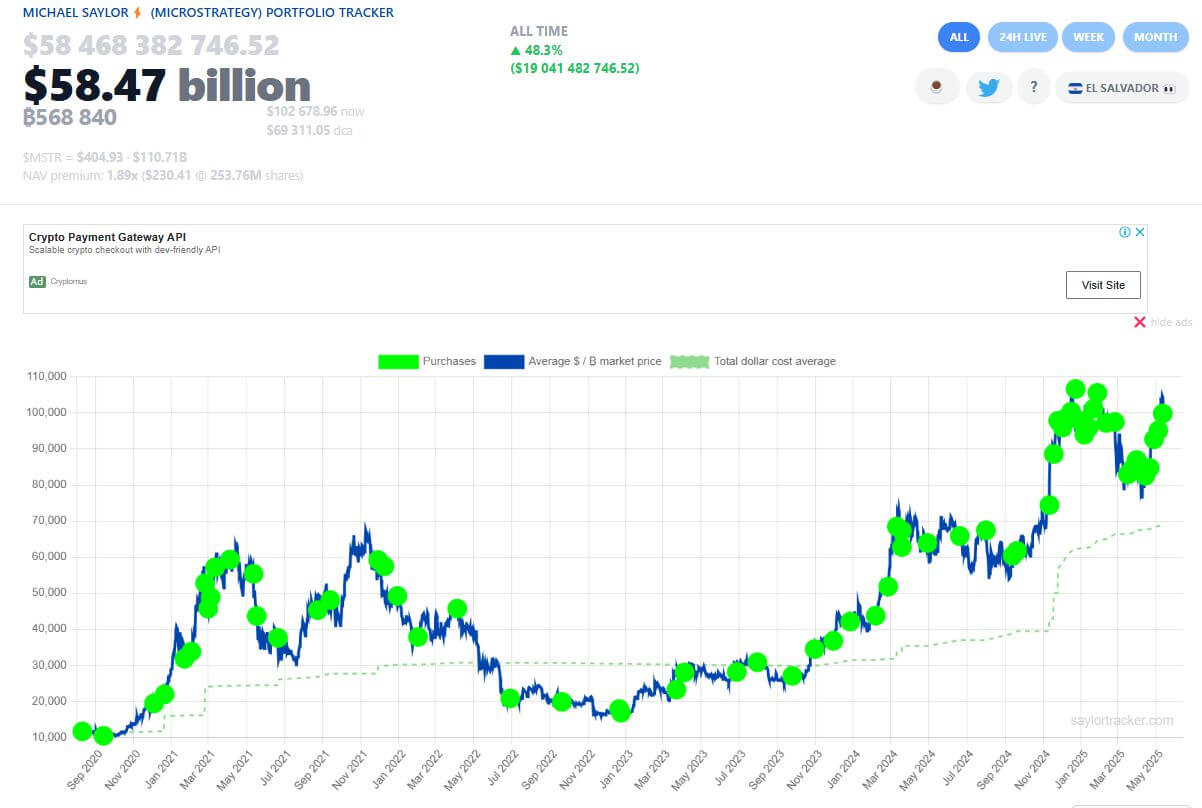Viewport: 1202px width, 808px height.
Task: Switch to the 24H LIVE view
Action: [x=1022, y=37]
